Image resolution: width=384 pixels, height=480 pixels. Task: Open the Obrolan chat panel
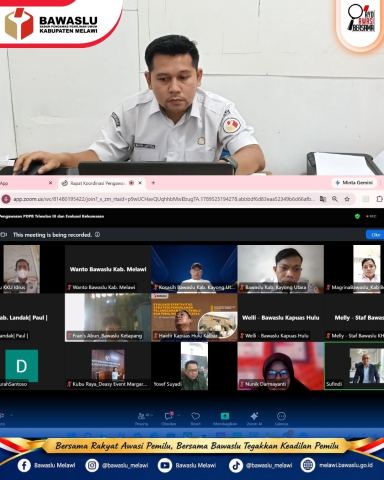168,418
